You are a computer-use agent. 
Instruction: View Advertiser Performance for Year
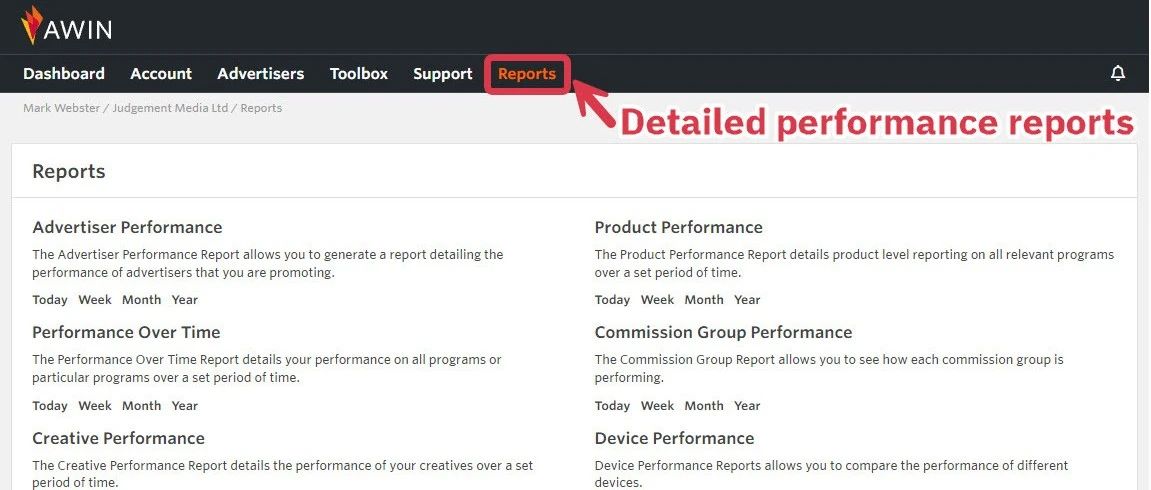pos(185,300)
